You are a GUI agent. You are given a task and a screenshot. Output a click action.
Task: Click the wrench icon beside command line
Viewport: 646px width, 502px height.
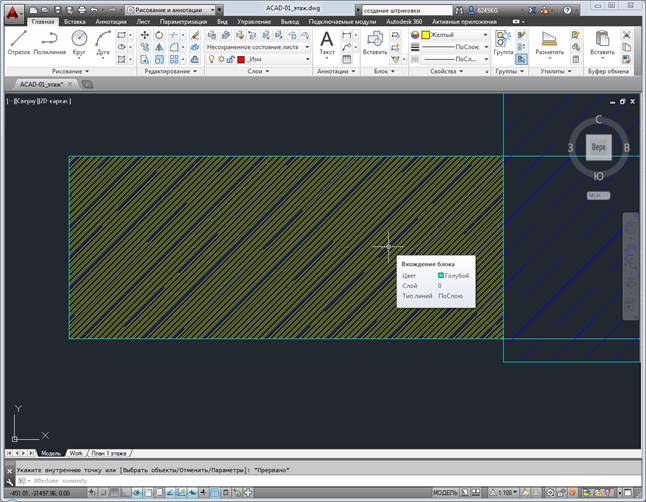tap(9, 481)
